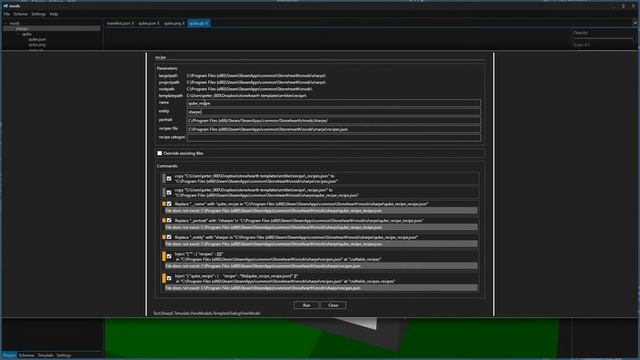The width and height of the screenshot is (640, 360).
Task: Close the qube.png tab with its X
Action: pyautogui.click(x=183, y=23)
